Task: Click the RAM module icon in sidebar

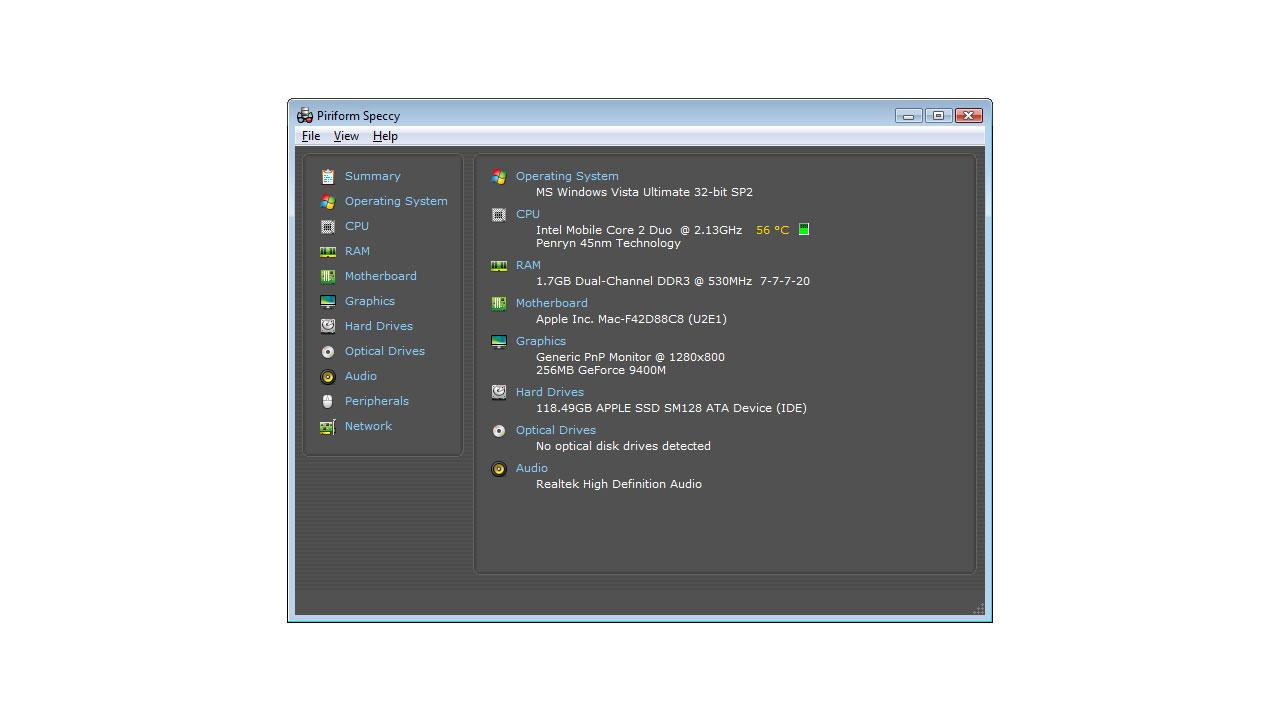Action: [x=327, y=251]
